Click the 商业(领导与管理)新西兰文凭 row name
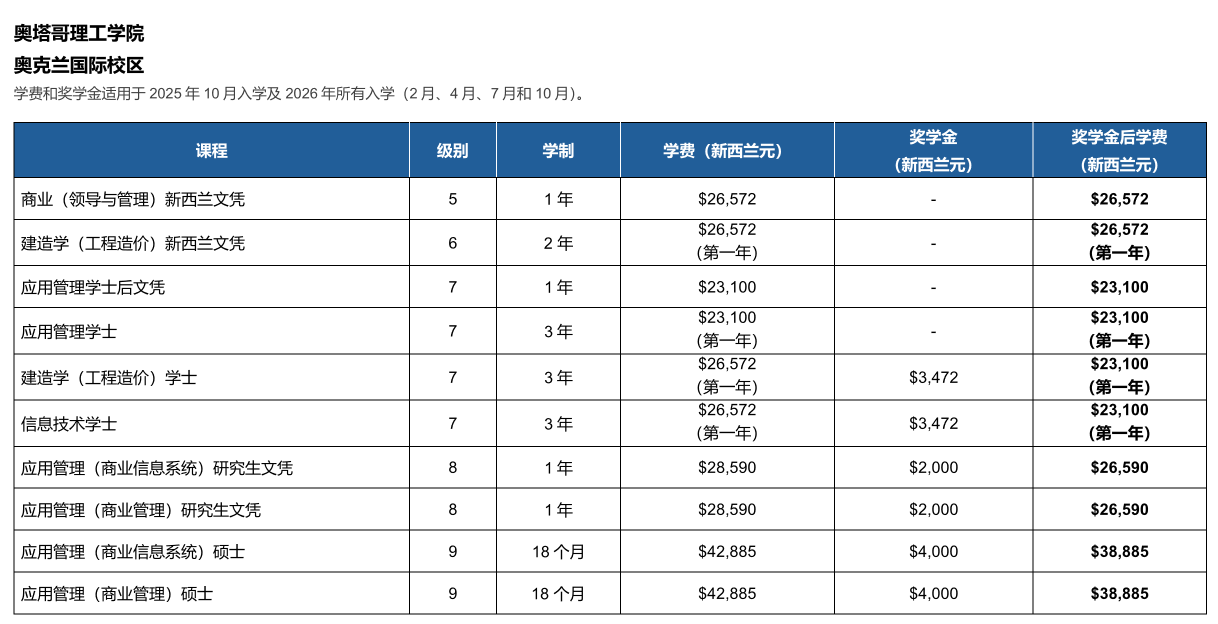The width and height of the screenshot is (1218, 624). (133, 199)
